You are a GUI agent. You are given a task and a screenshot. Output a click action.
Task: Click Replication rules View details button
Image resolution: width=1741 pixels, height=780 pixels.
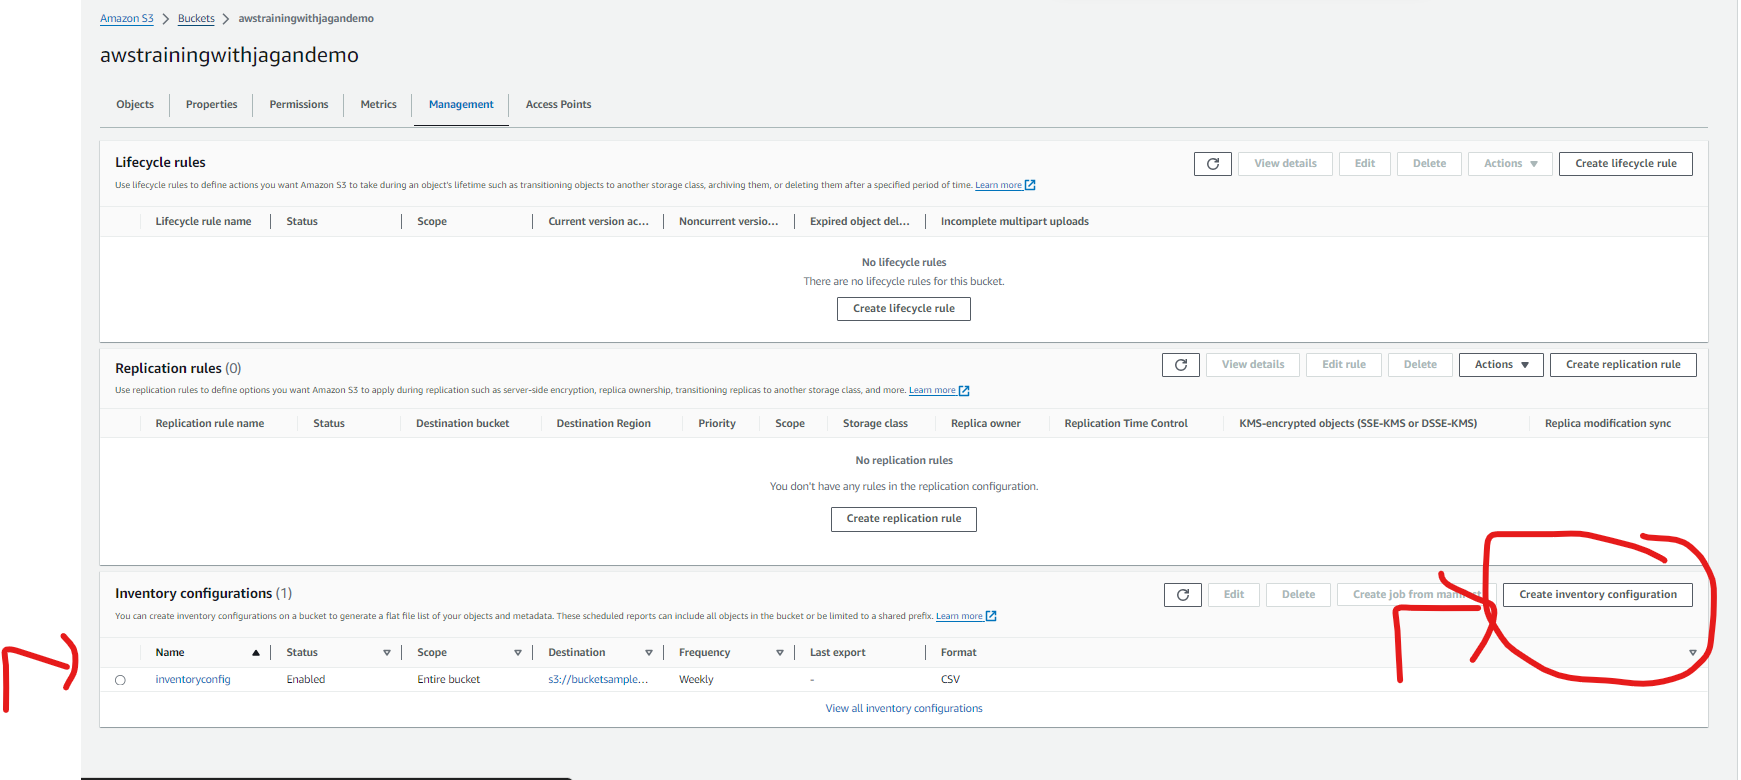1253,365
